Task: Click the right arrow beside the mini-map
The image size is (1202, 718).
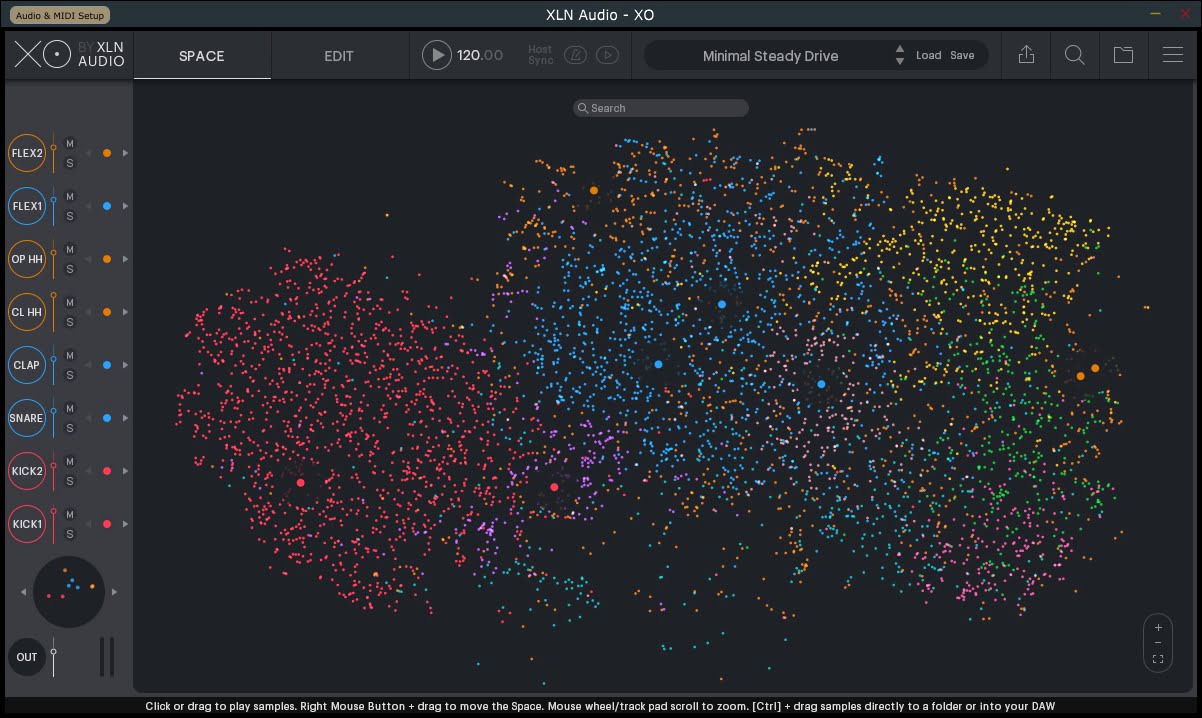Action: [114, 592]
